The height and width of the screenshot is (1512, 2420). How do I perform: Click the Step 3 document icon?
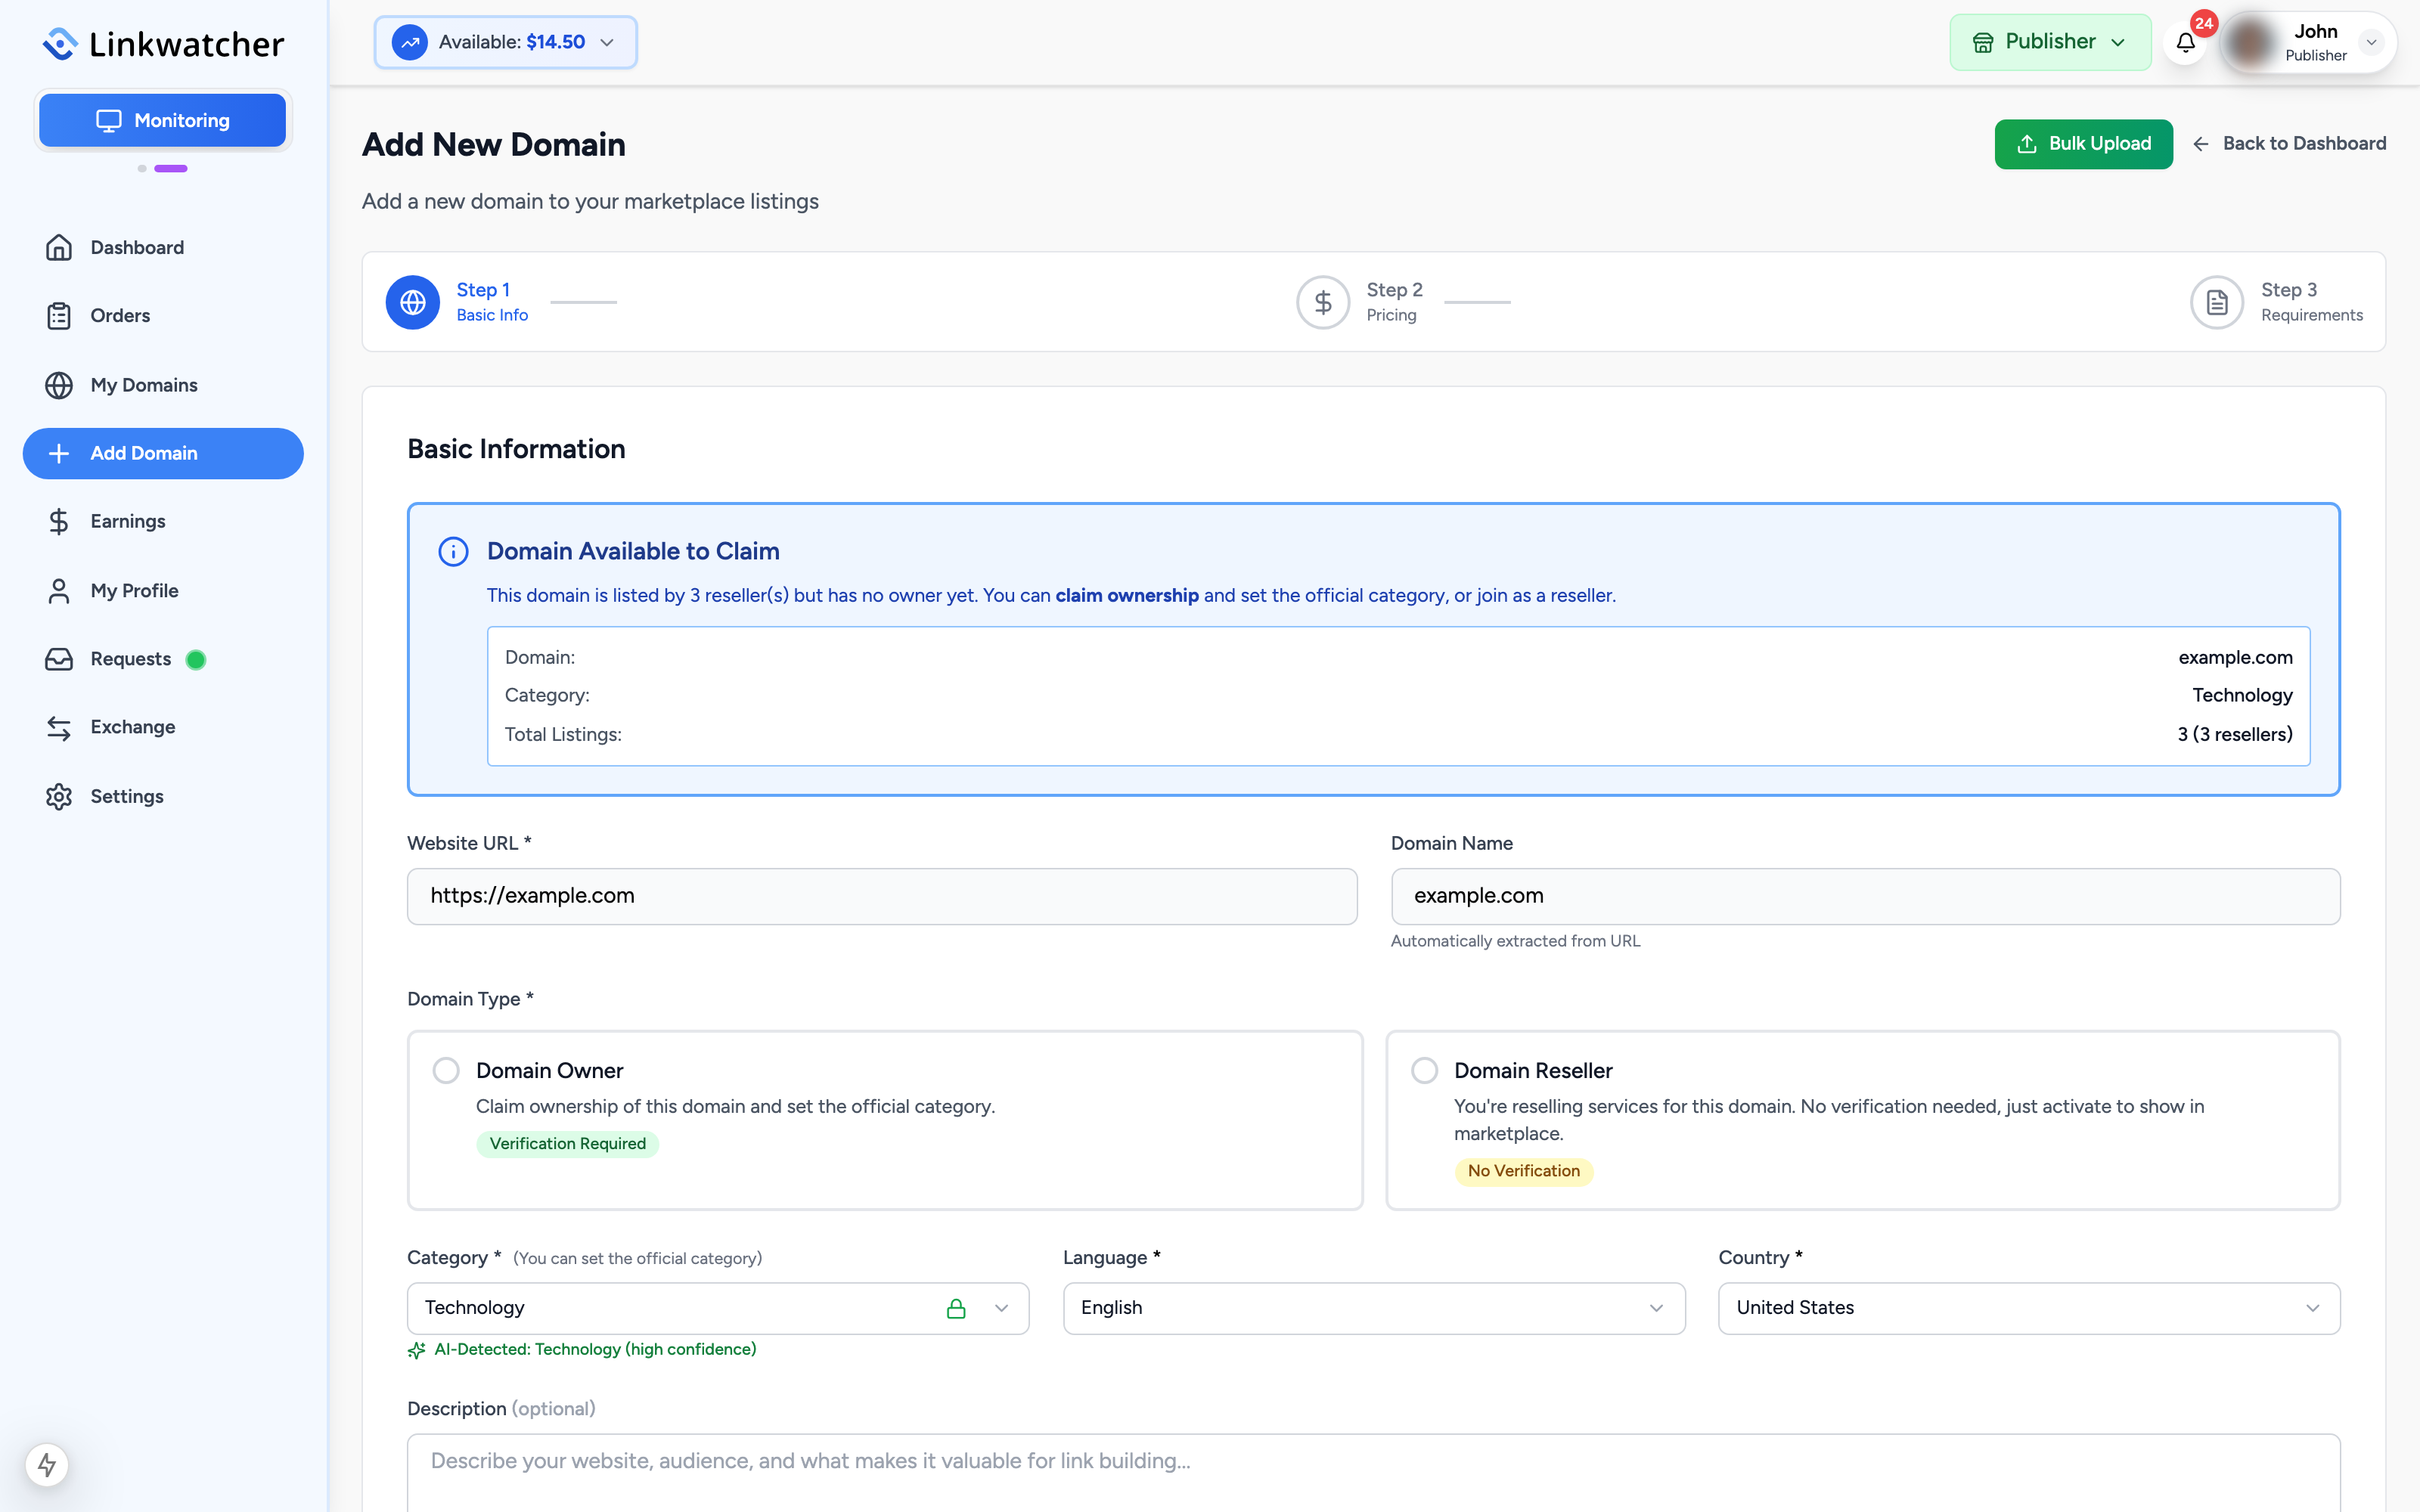[2217, 302]
